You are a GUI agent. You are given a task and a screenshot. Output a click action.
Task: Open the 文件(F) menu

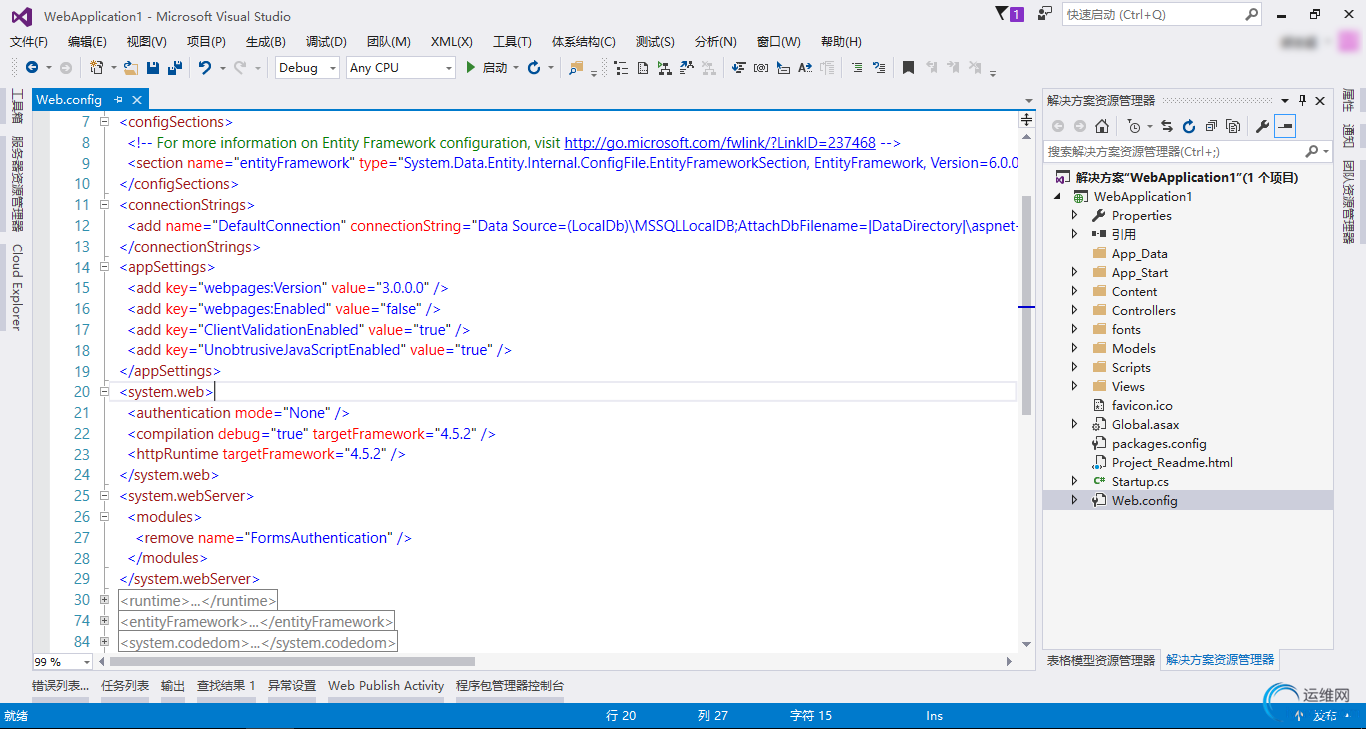coord(29,42)
